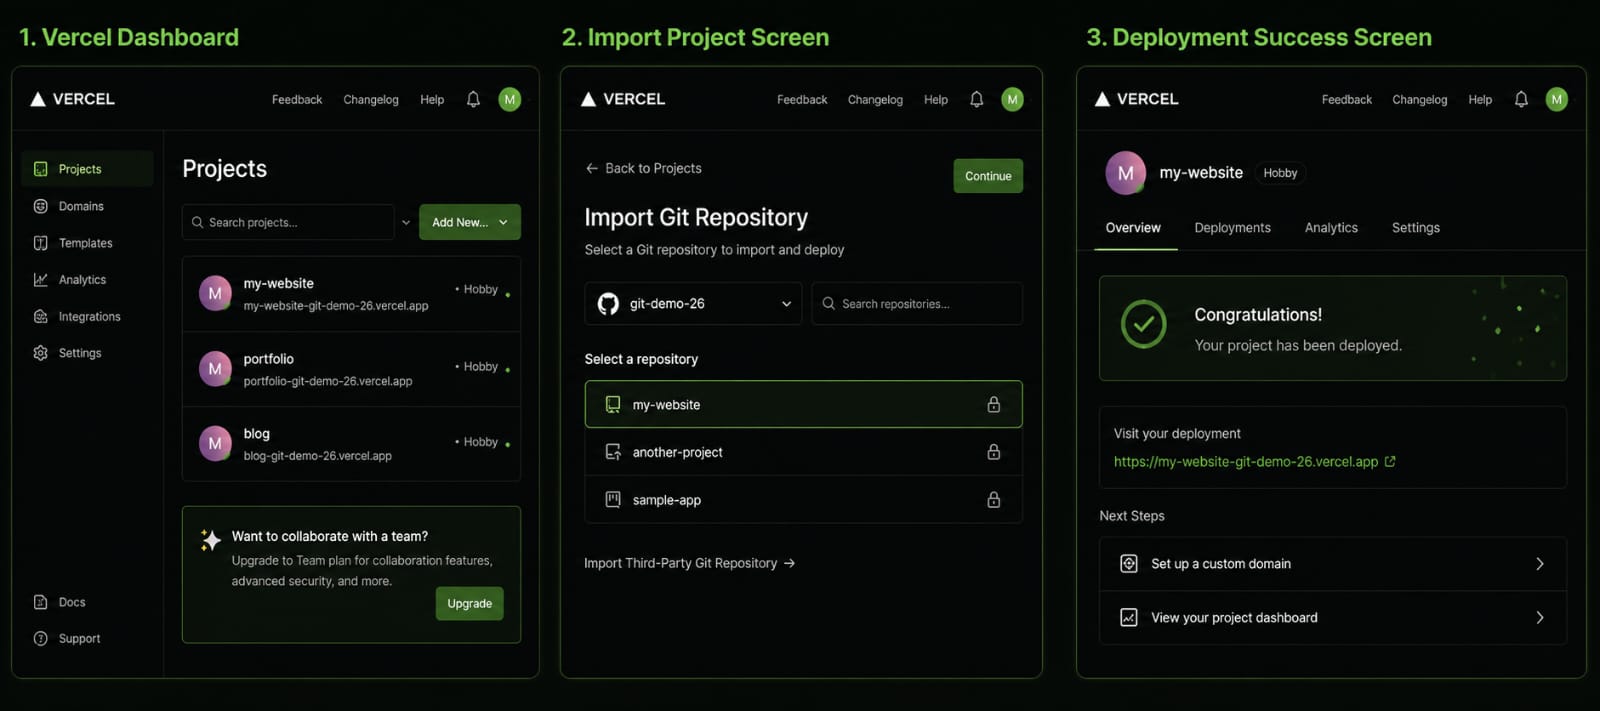Click Changelog in Dashboard panel header
Viewport: 1600px width, 711px height.
pyautogui.click(x=371, y=99)
